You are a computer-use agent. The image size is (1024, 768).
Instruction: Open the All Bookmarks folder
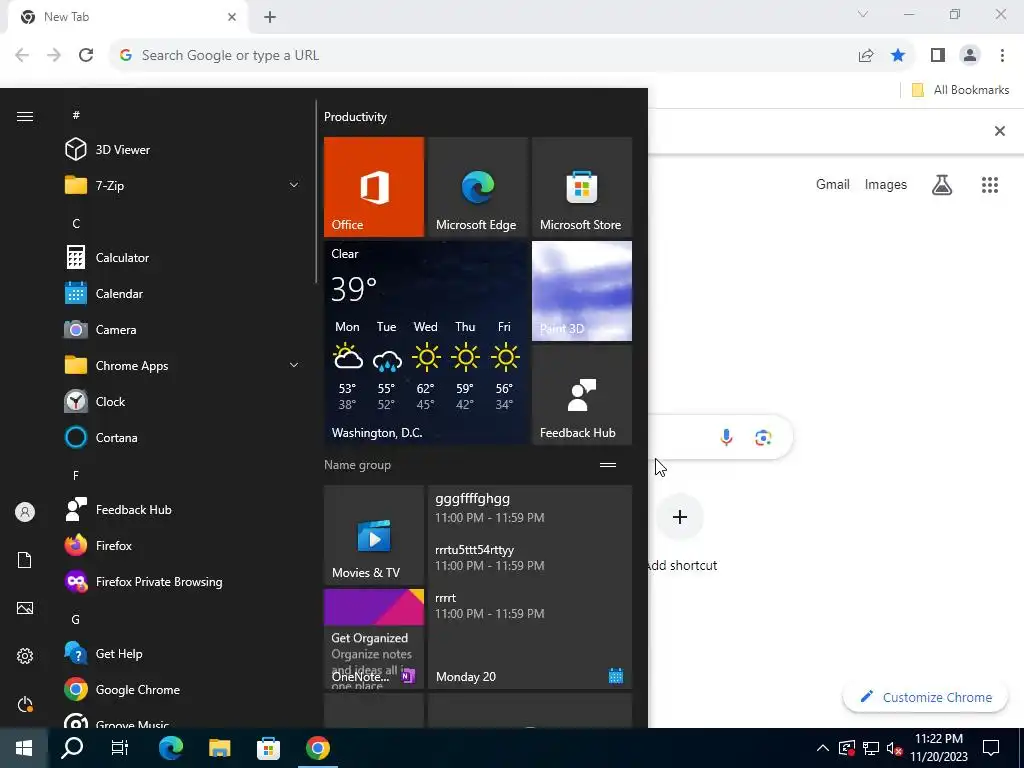[x=960, y=90]
